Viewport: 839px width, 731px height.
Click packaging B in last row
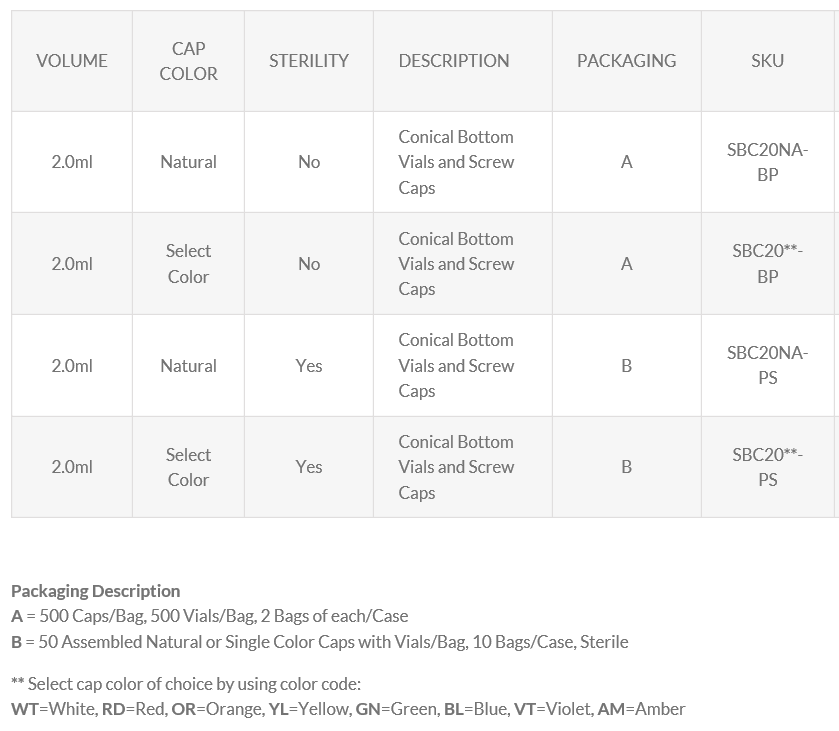(x=626, y=467)
